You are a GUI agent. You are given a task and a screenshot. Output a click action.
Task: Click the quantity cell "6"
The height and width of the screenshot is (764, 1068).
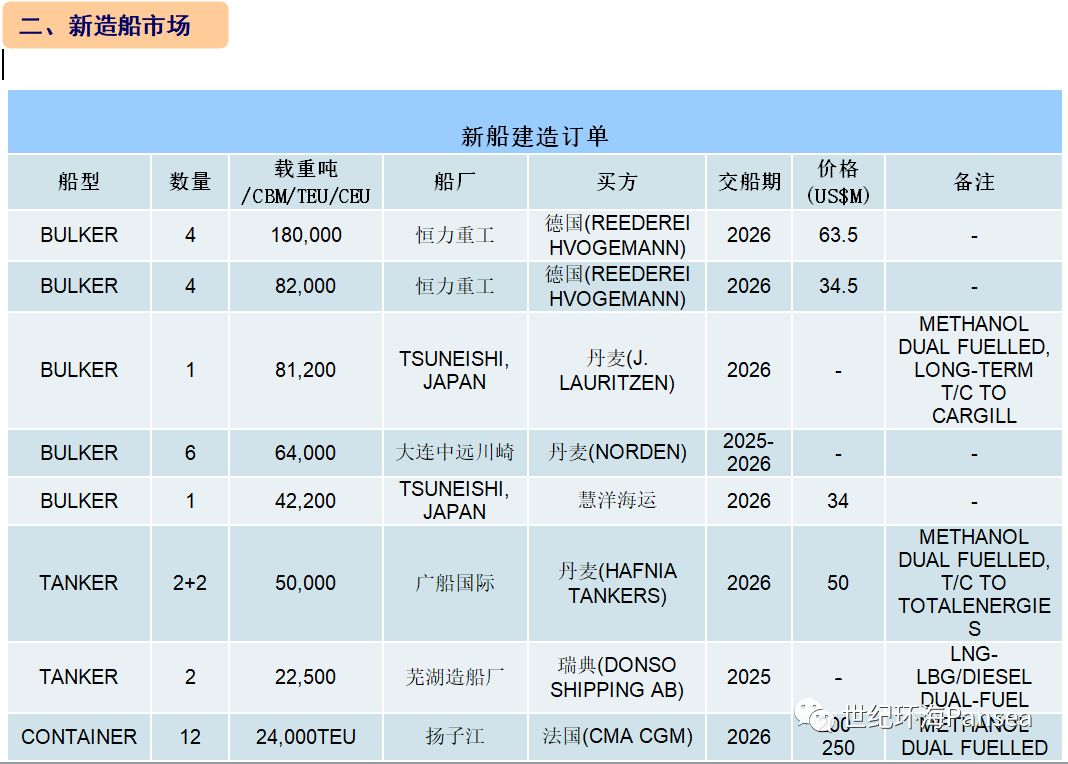tap(190, 453)
